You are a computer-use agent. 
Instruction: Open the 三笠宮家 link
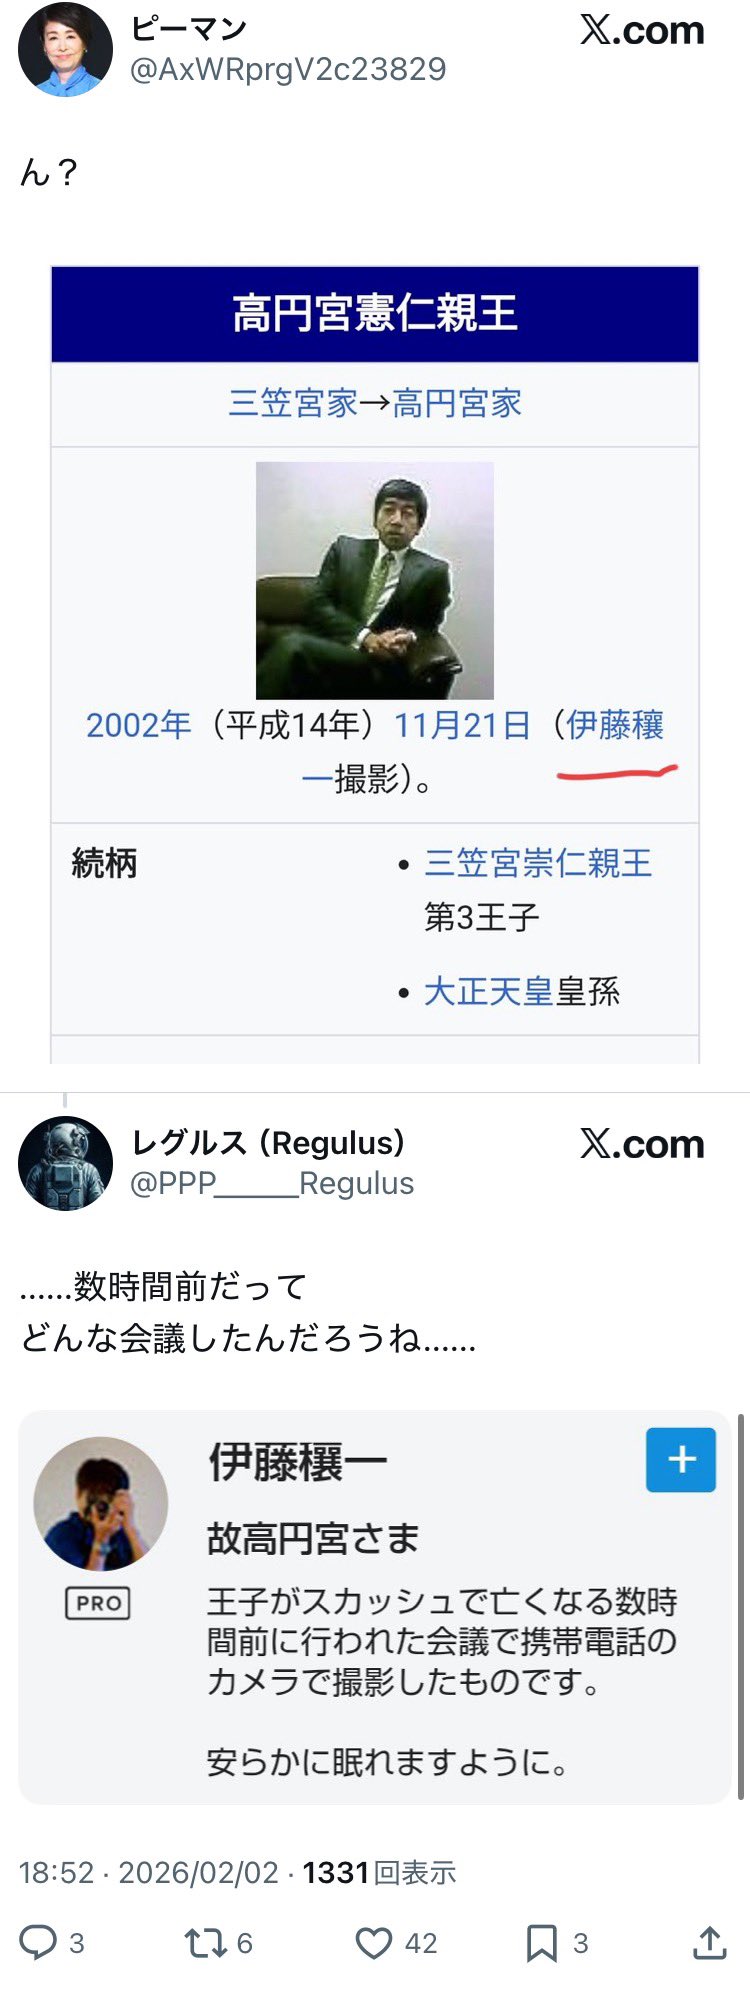point(293,403)
